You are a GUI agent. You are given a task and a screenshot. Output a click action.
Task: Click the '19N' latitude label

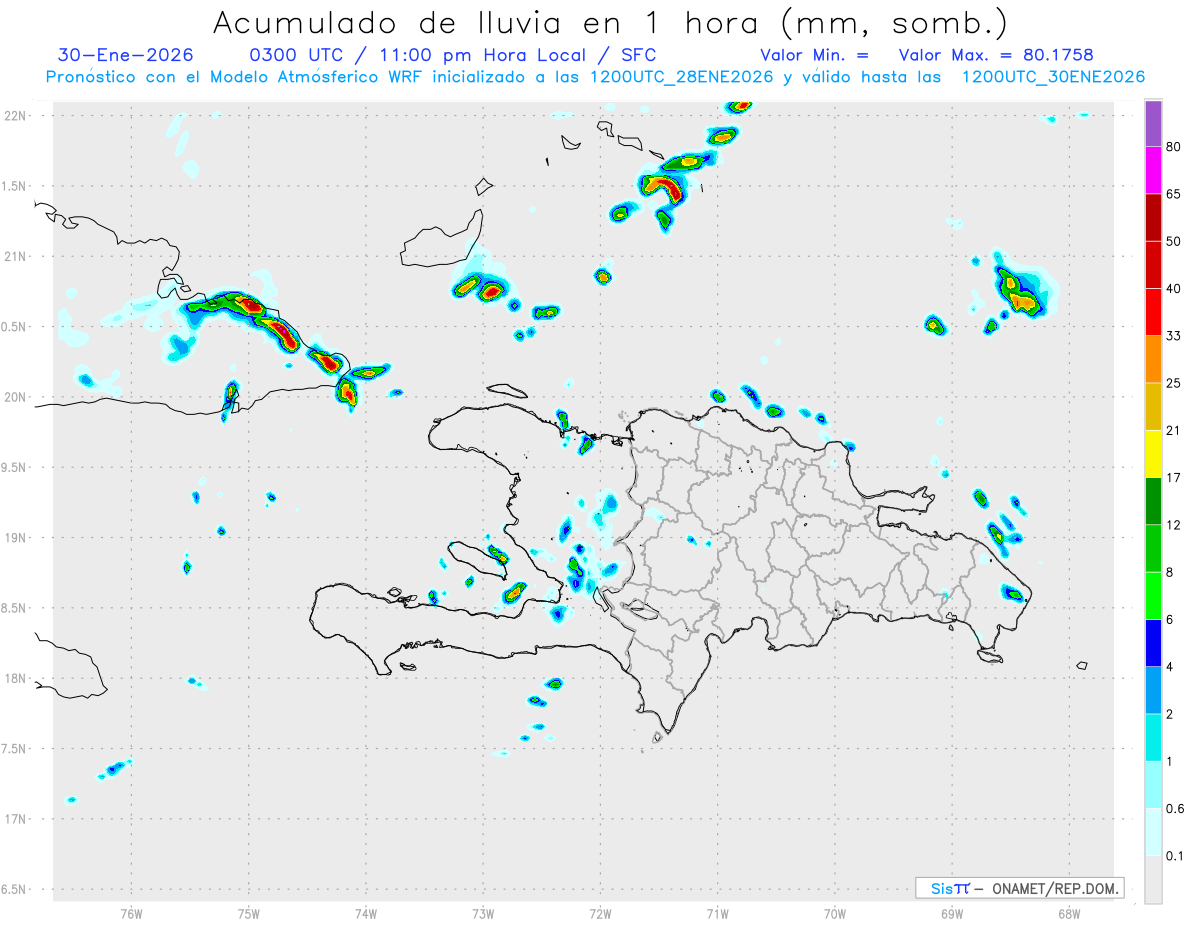tap(15, 537)
